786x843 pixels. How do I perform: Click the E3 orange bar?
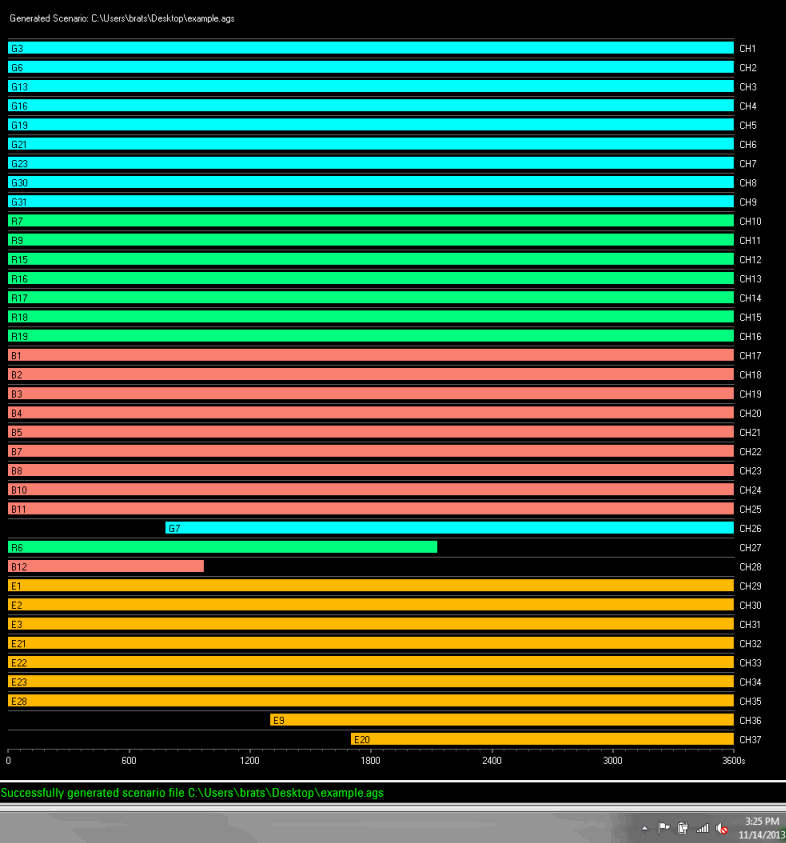click(371, 624)
